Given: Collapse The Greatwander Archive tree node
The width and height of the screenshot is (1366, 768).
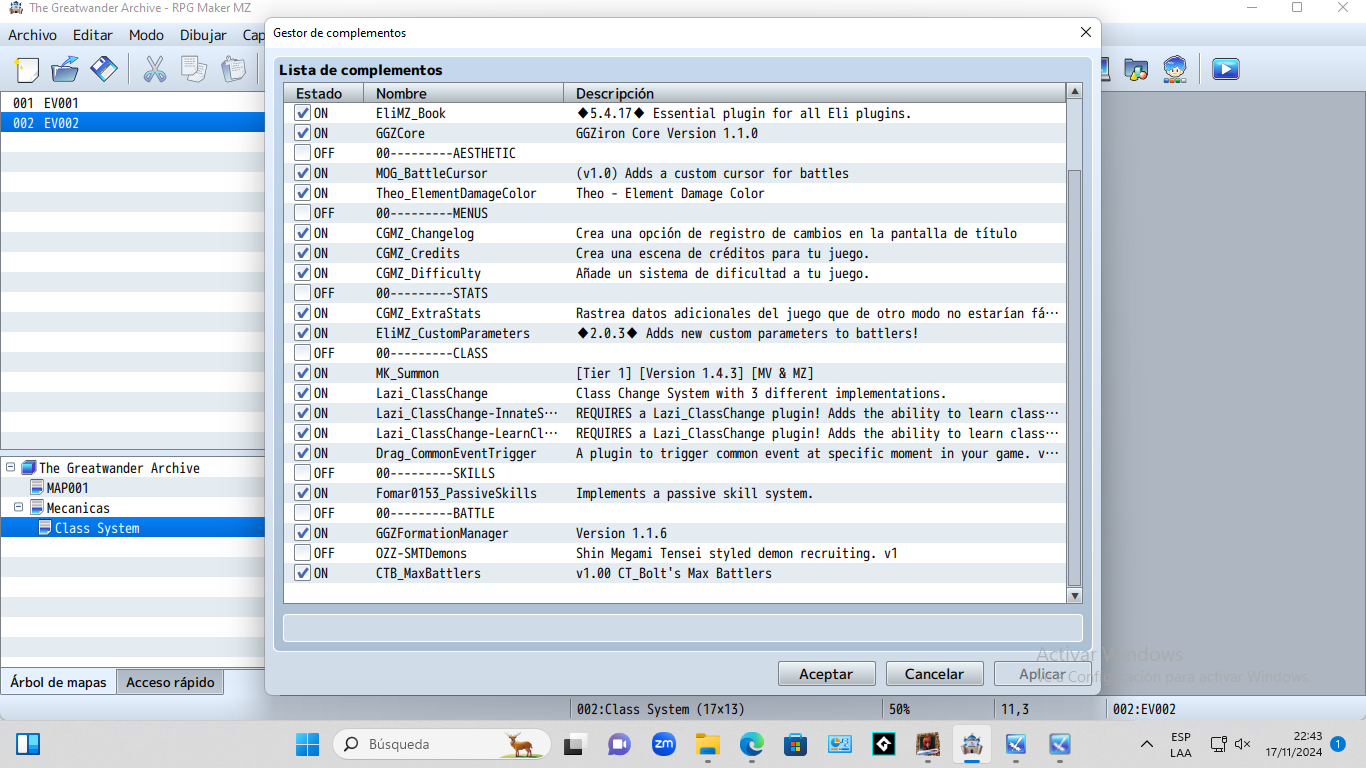Looking at the screenshot, I should point(10,468).
